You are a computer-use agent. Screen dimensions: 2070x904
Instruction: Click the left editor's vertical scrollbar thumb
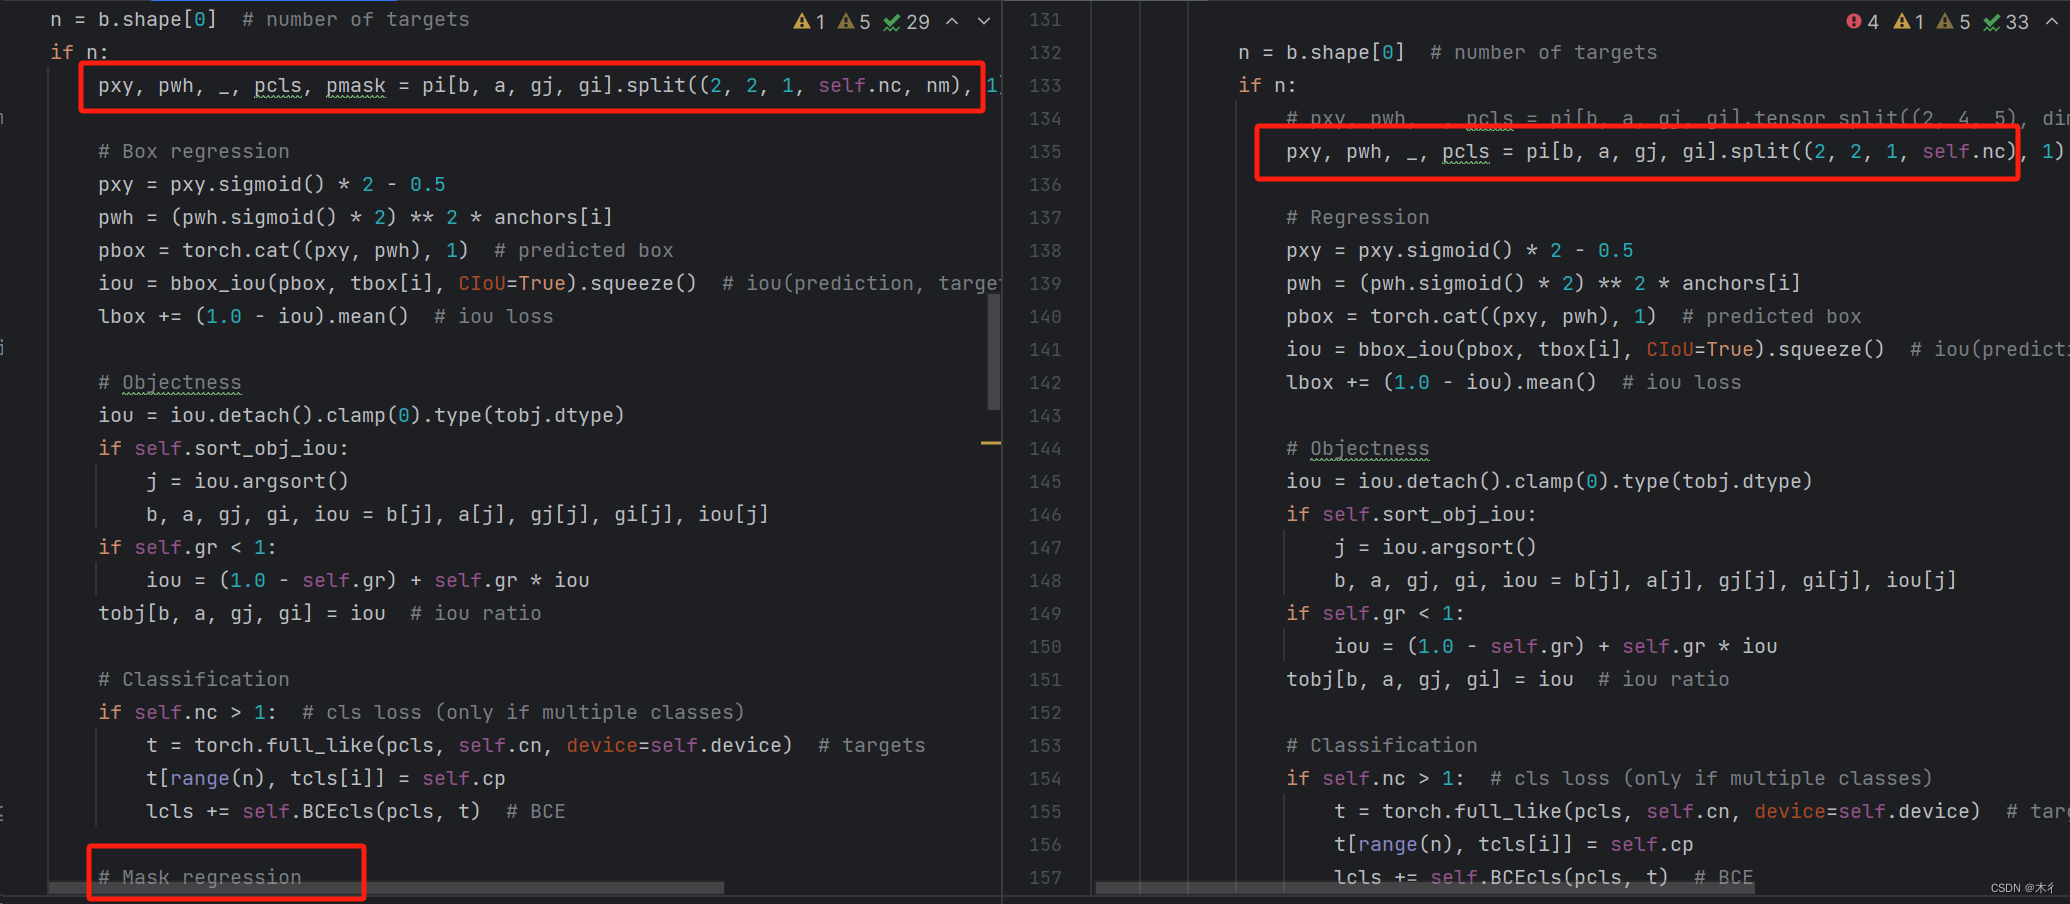point(993,352)
